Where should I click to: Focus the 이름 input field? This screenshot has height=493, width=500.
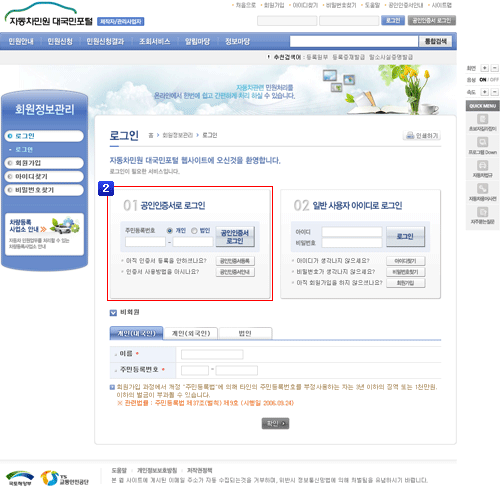click(212, 354)
